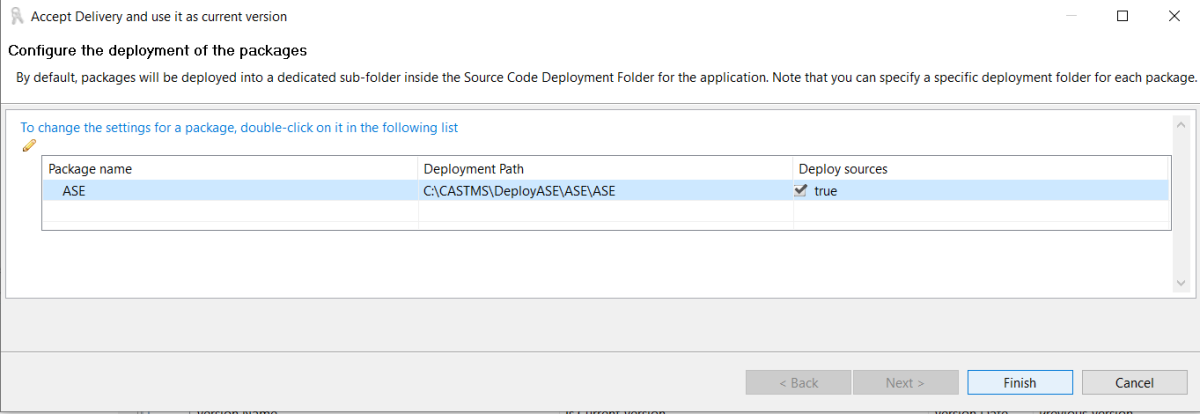This screenshot has height=414, width=1200.
Task: Click the Next button
Action: (x=905, y=383)
